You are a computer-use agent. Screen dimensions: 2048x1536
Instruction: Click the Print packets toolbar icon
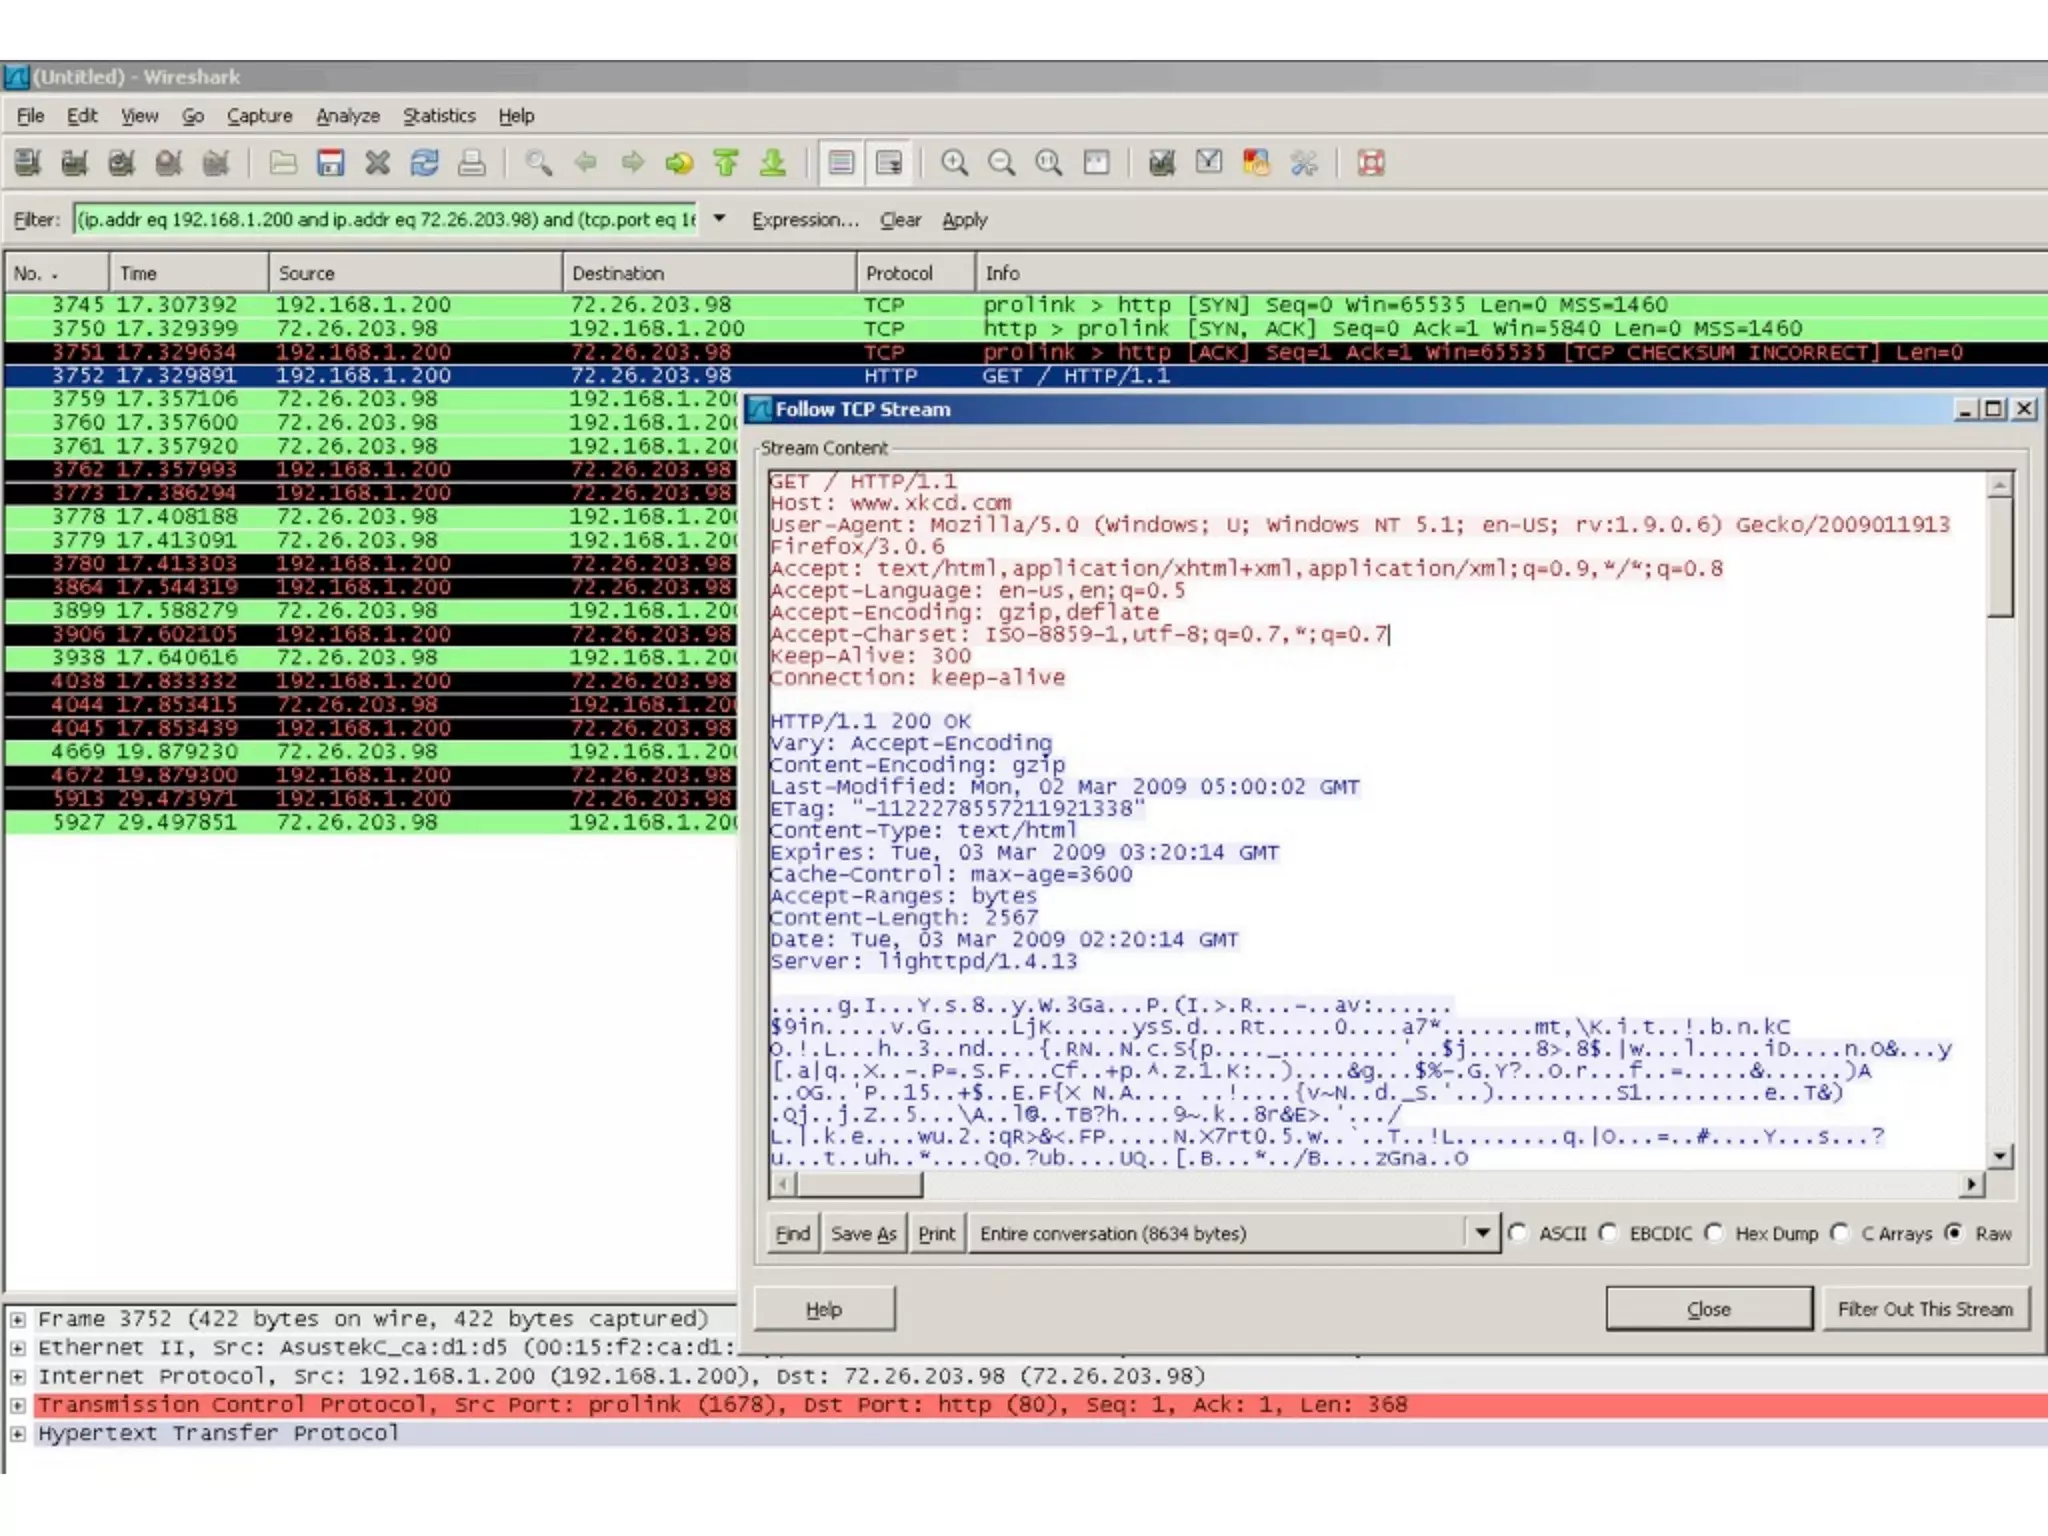pyautogui.click(x=471, y=163)
